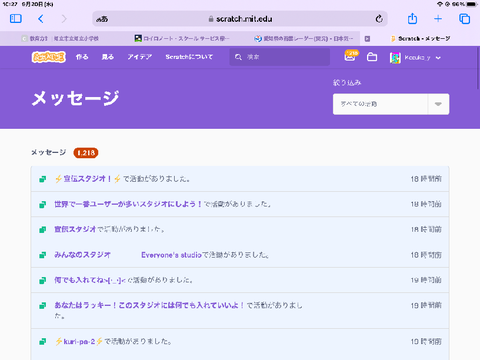Toggle the Safari sidebar icon

[x=16, y=19]
